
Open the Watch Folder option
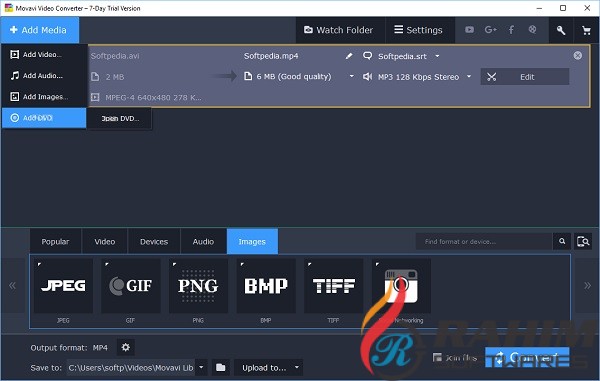point(339,30)
